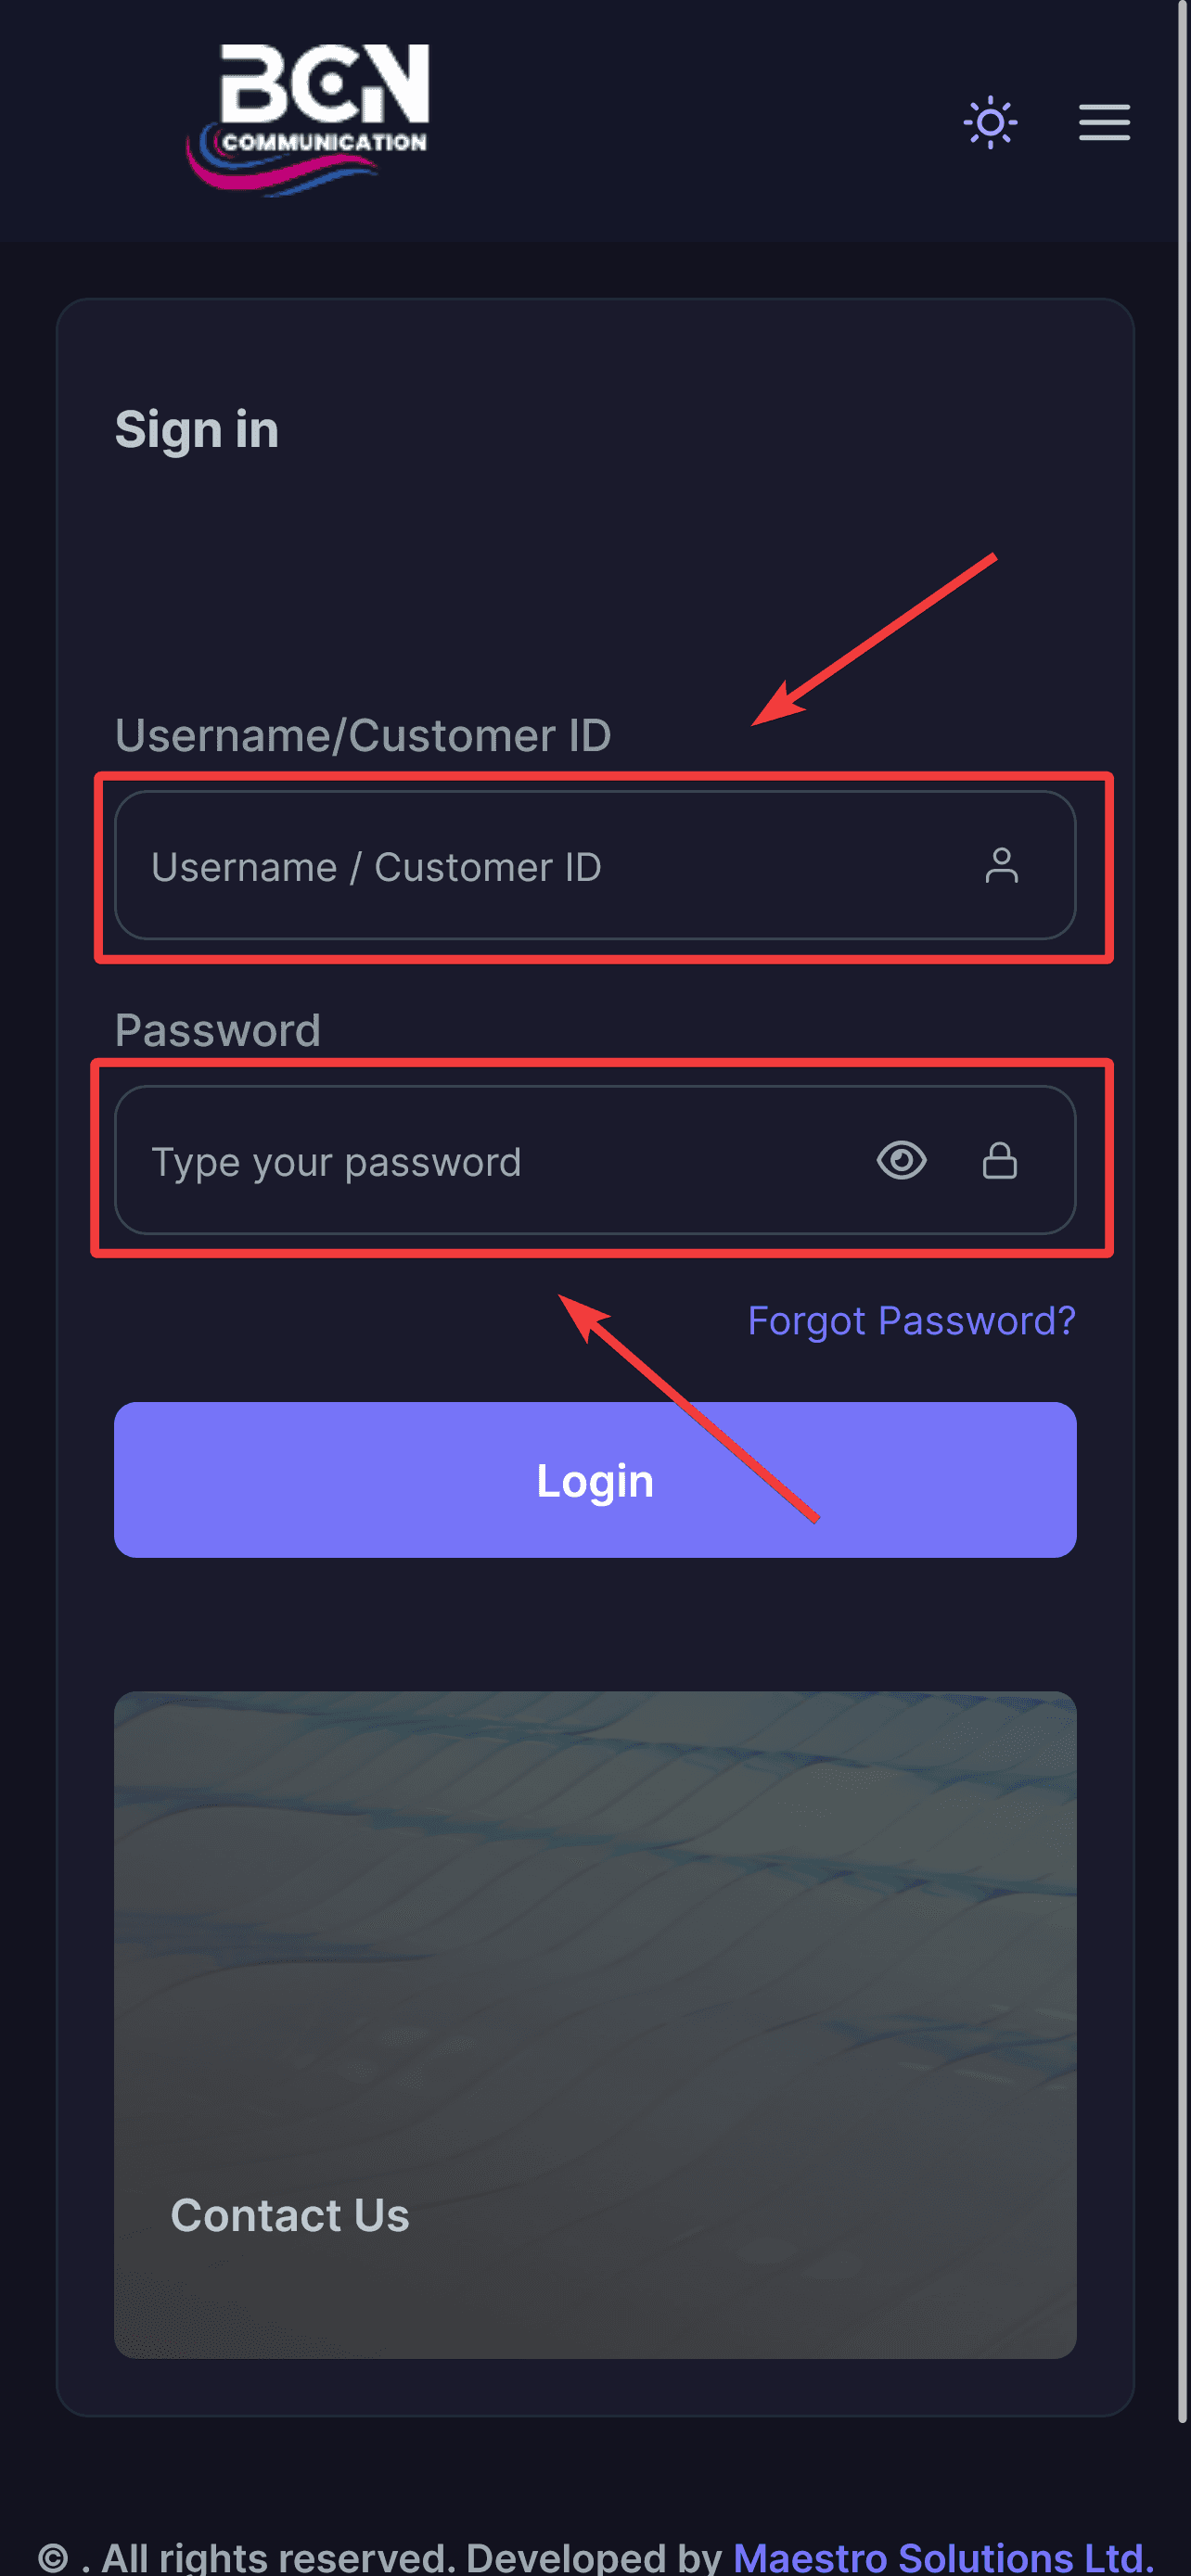This screenshot has height=2576, width=1191.
Task: Visit the Maestro Solutions Ltd. link
Action: (x=943, y=2556)
